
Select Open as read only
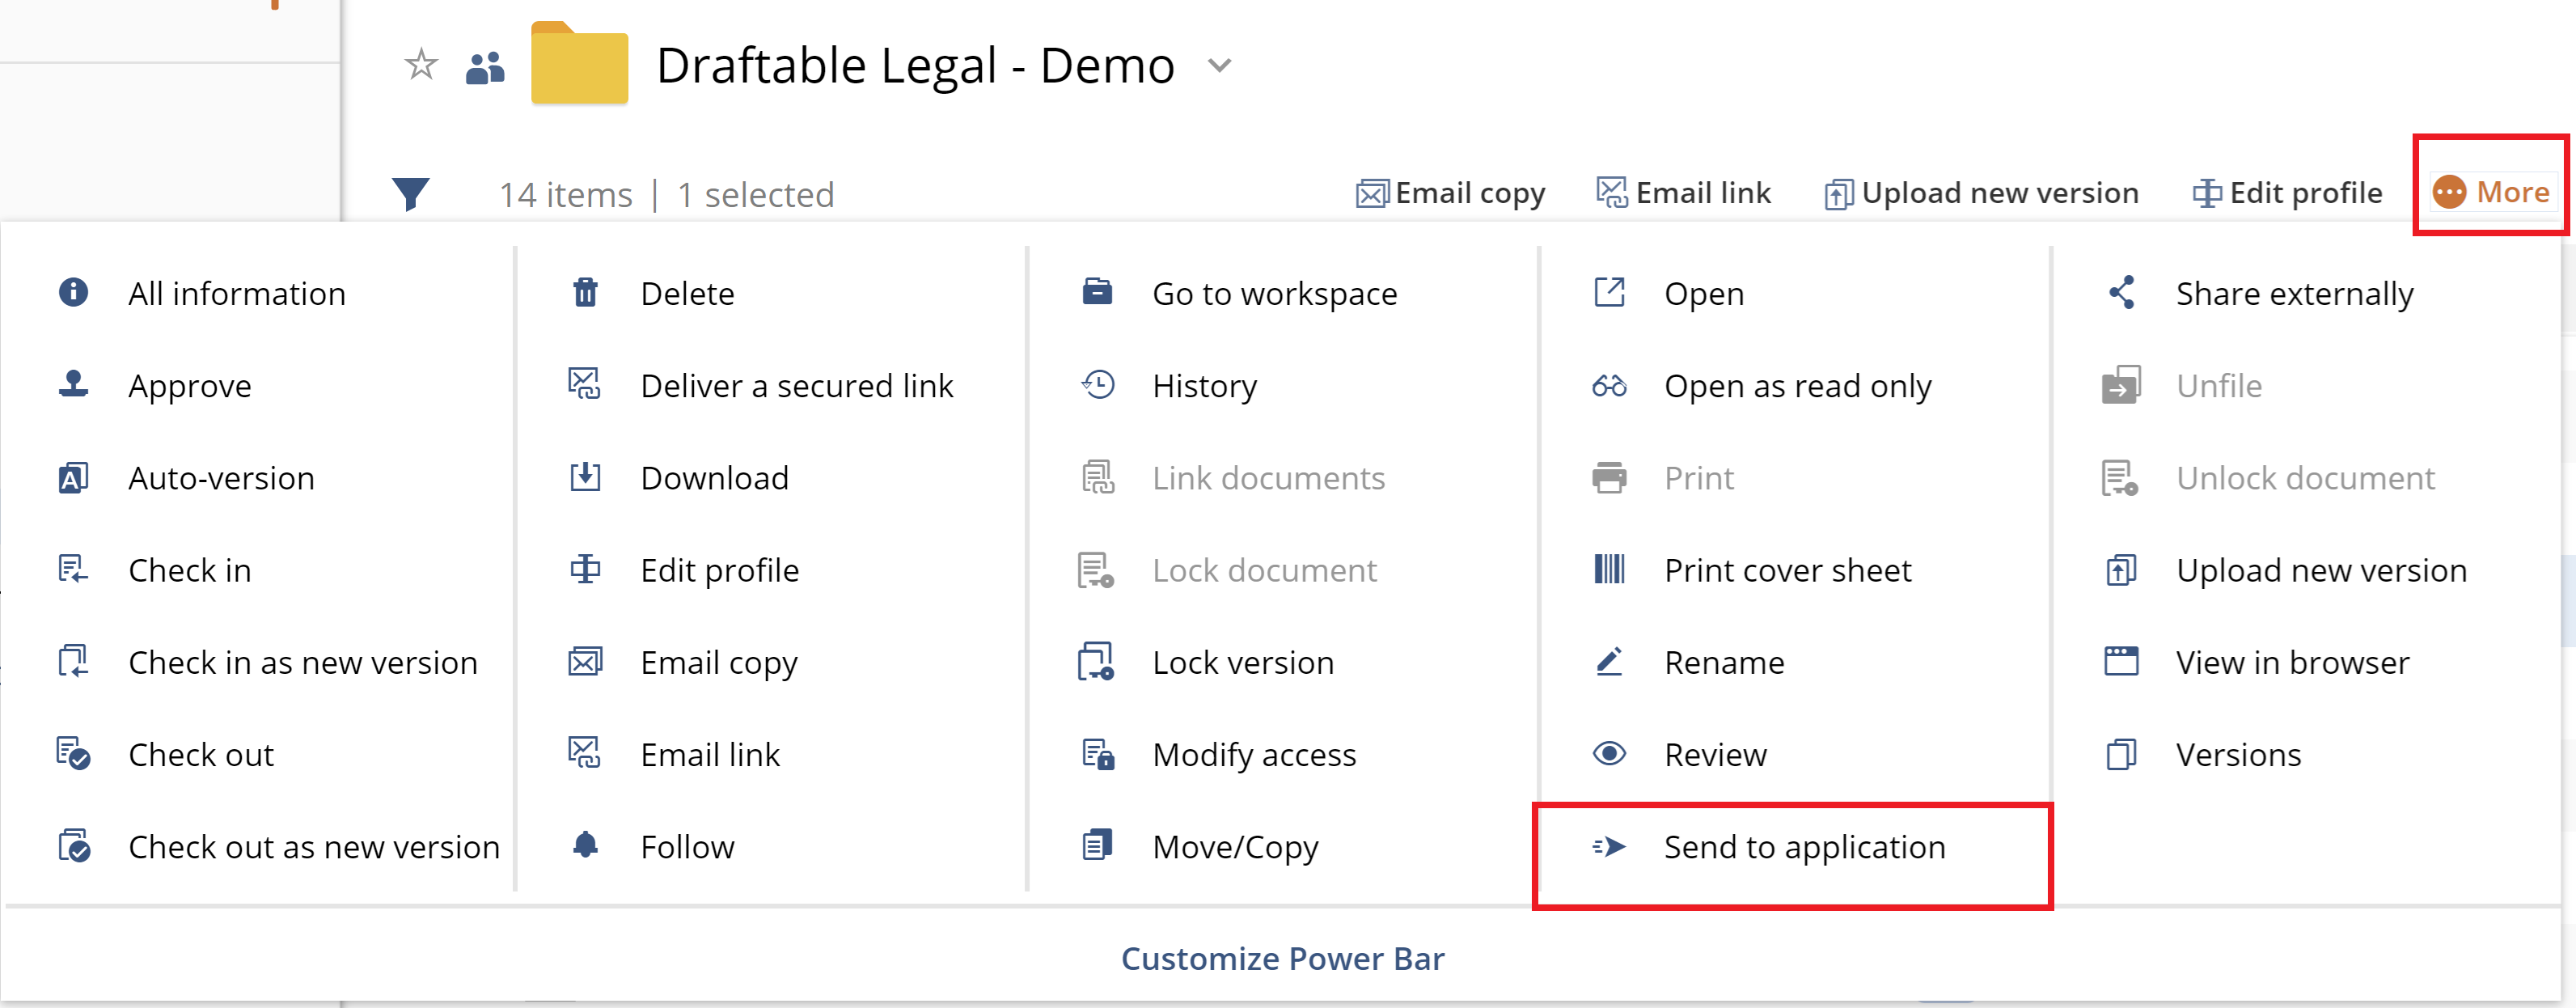(1796, 386)
